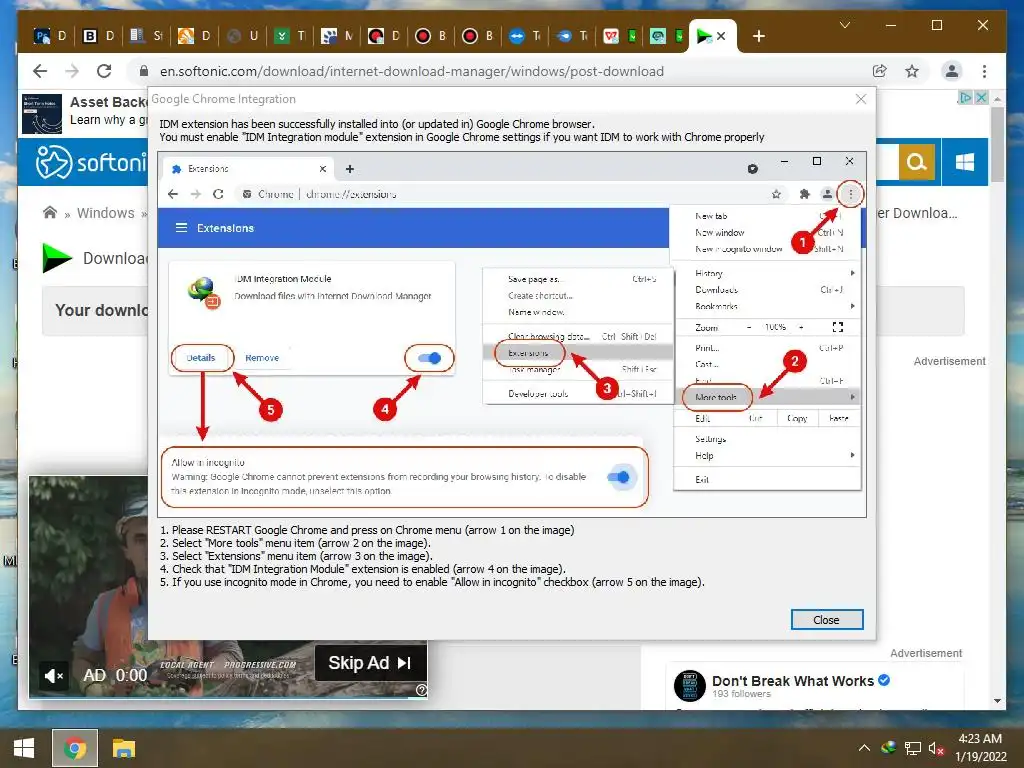
Task: Click the Asset Back ad thumbnail
Action: 42,113
